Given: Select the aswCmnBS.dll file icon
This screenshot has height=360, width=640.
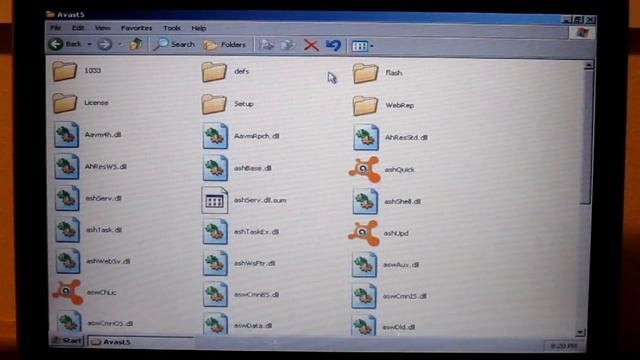Looking at the screenshot, I should click(215, 294).
